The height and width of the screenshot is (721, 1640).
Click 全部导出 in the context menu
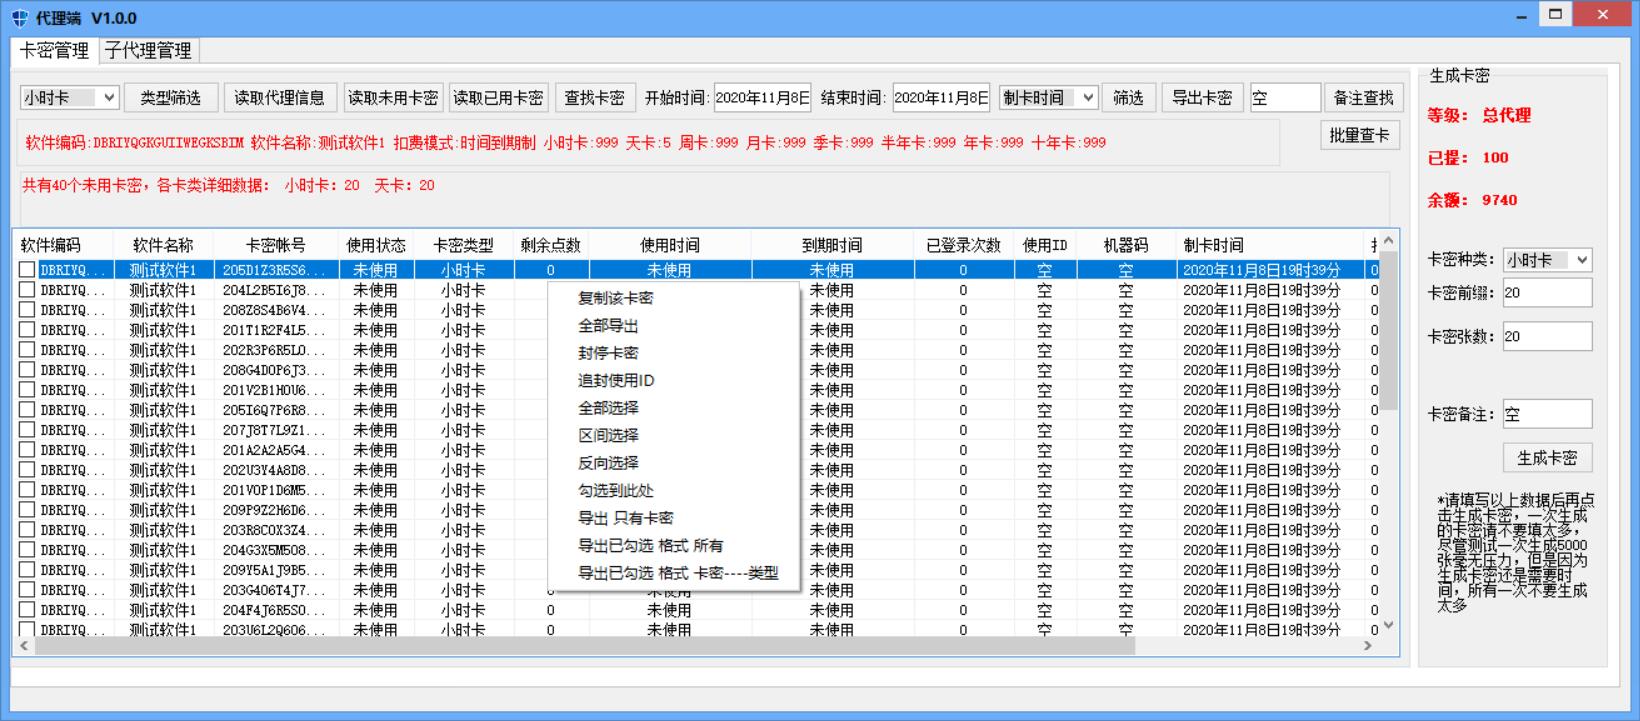tap(608, 326)
